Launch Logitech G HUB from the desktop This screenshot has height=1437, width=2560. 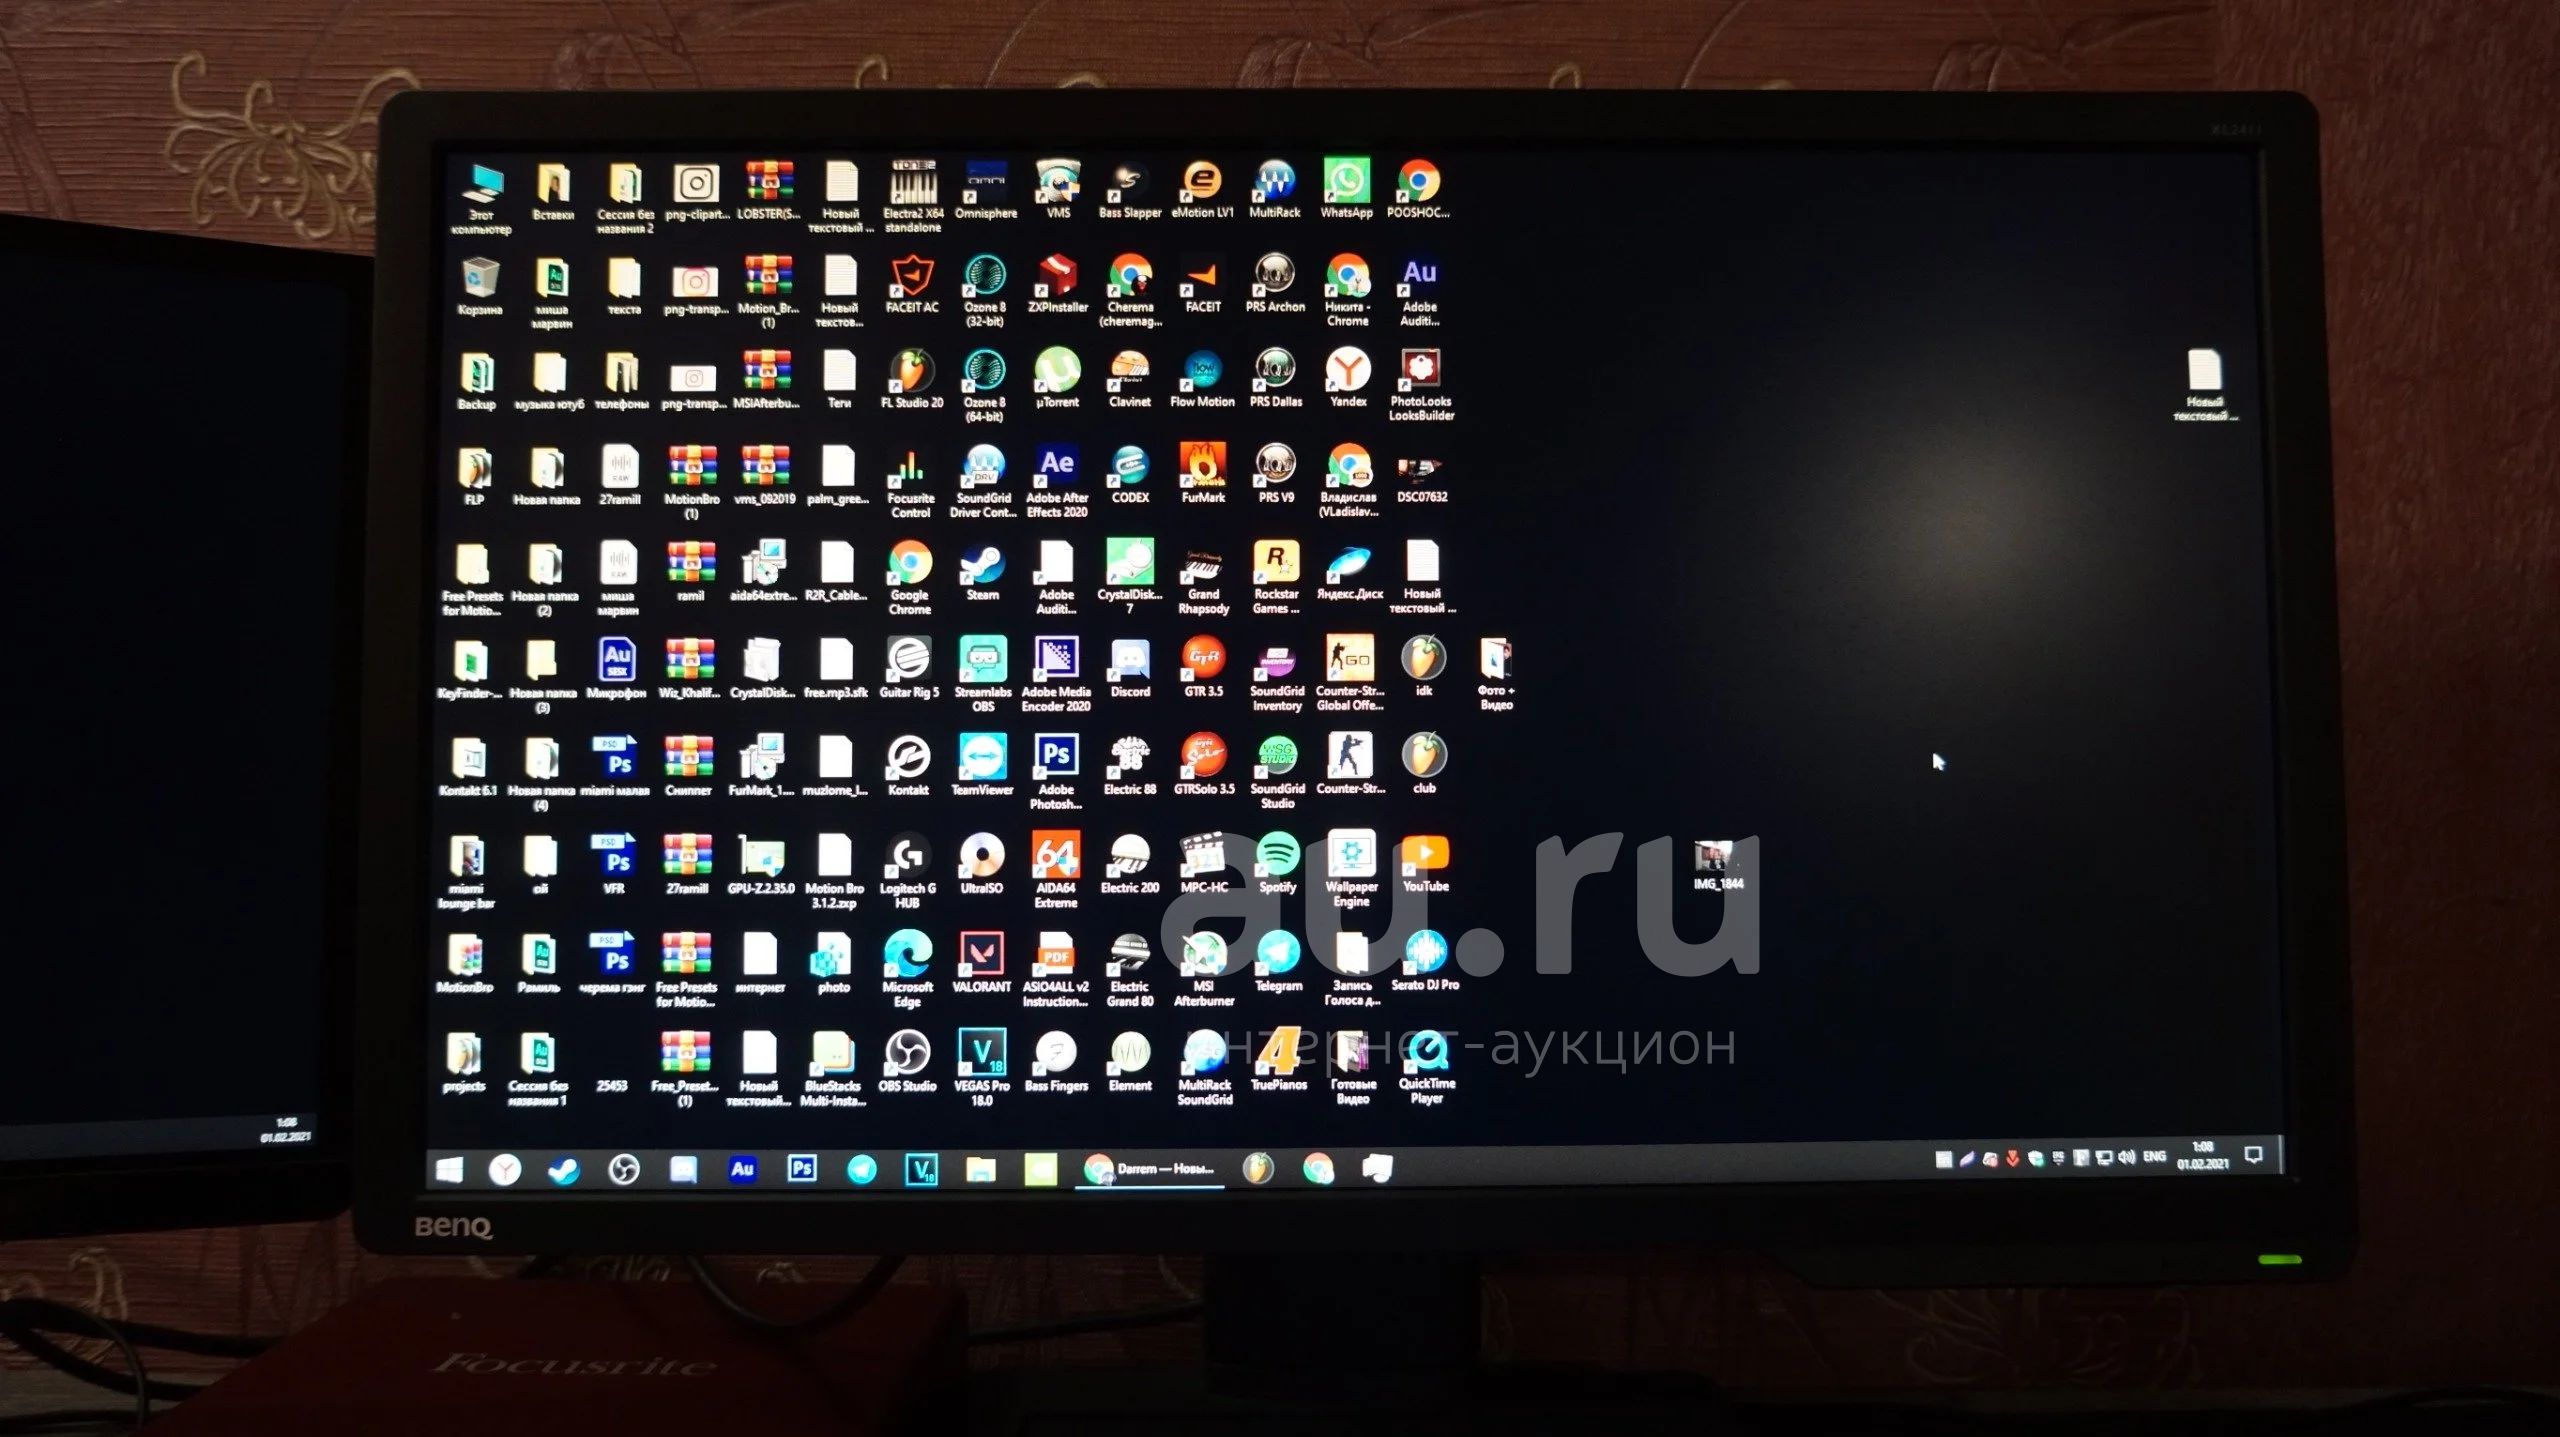(x=908, y=871)
